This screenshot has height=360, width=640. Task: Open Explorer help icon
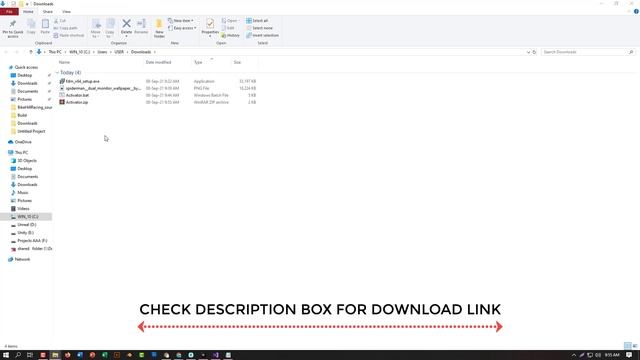(636, 11)
